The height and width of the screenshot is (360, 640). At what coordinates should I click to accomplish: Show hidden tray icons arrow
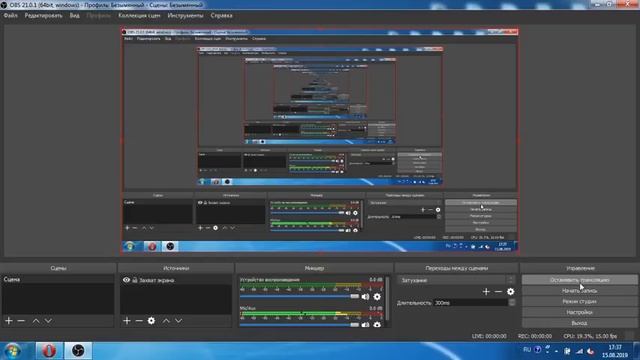(556, 351)
